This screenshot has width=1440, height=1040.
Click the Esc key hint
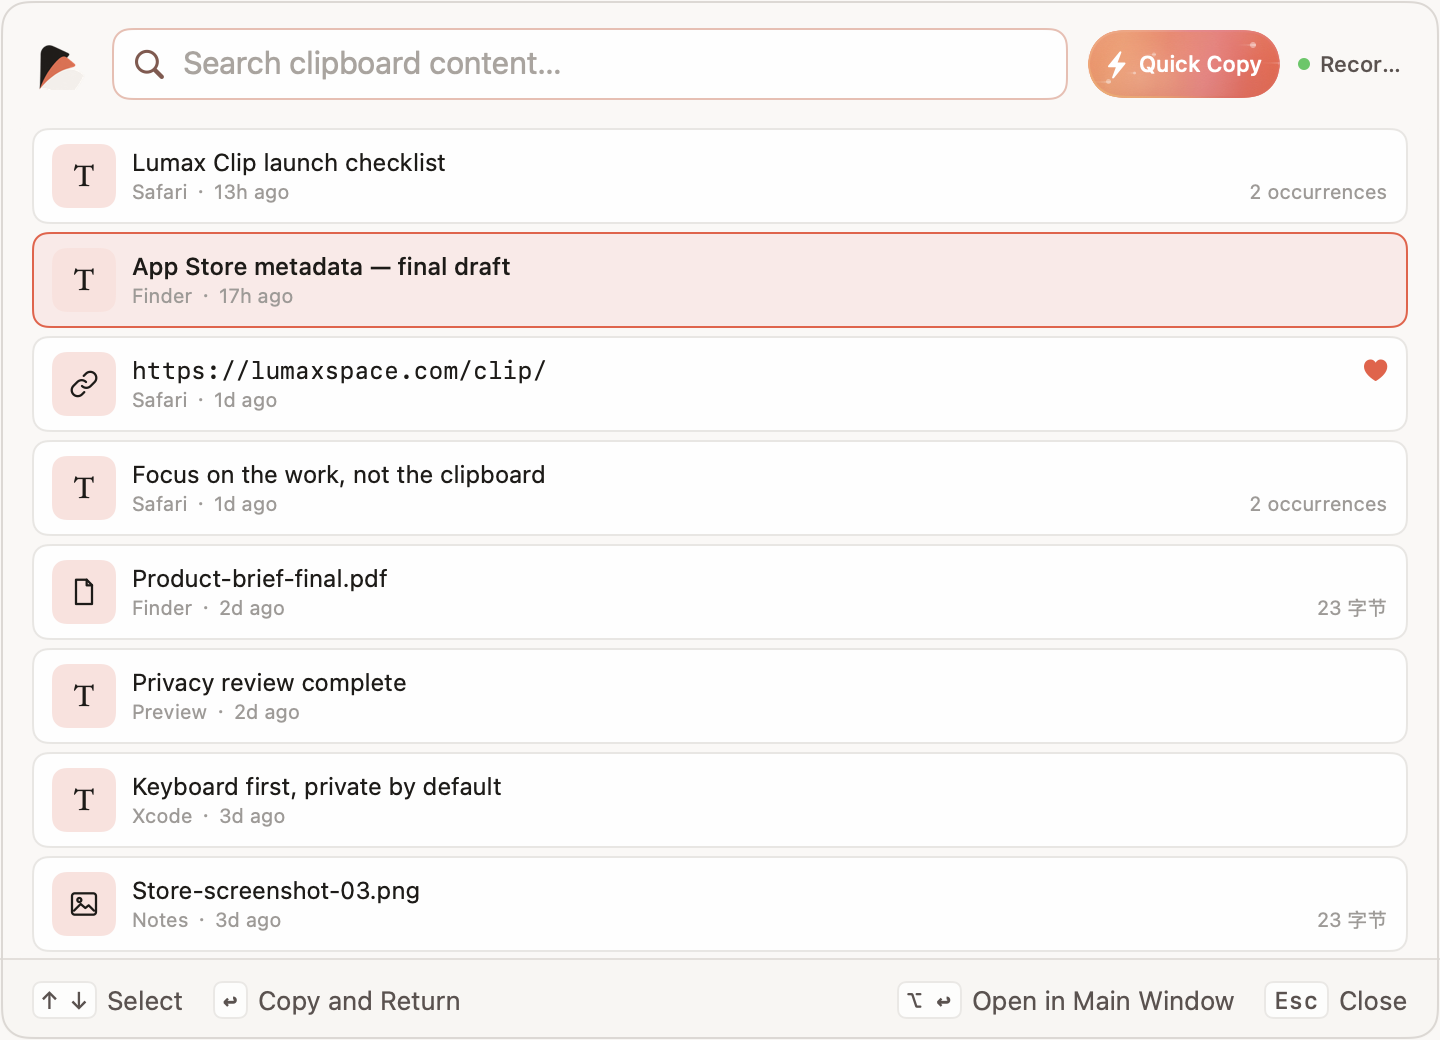[x=1296, y=1001]
